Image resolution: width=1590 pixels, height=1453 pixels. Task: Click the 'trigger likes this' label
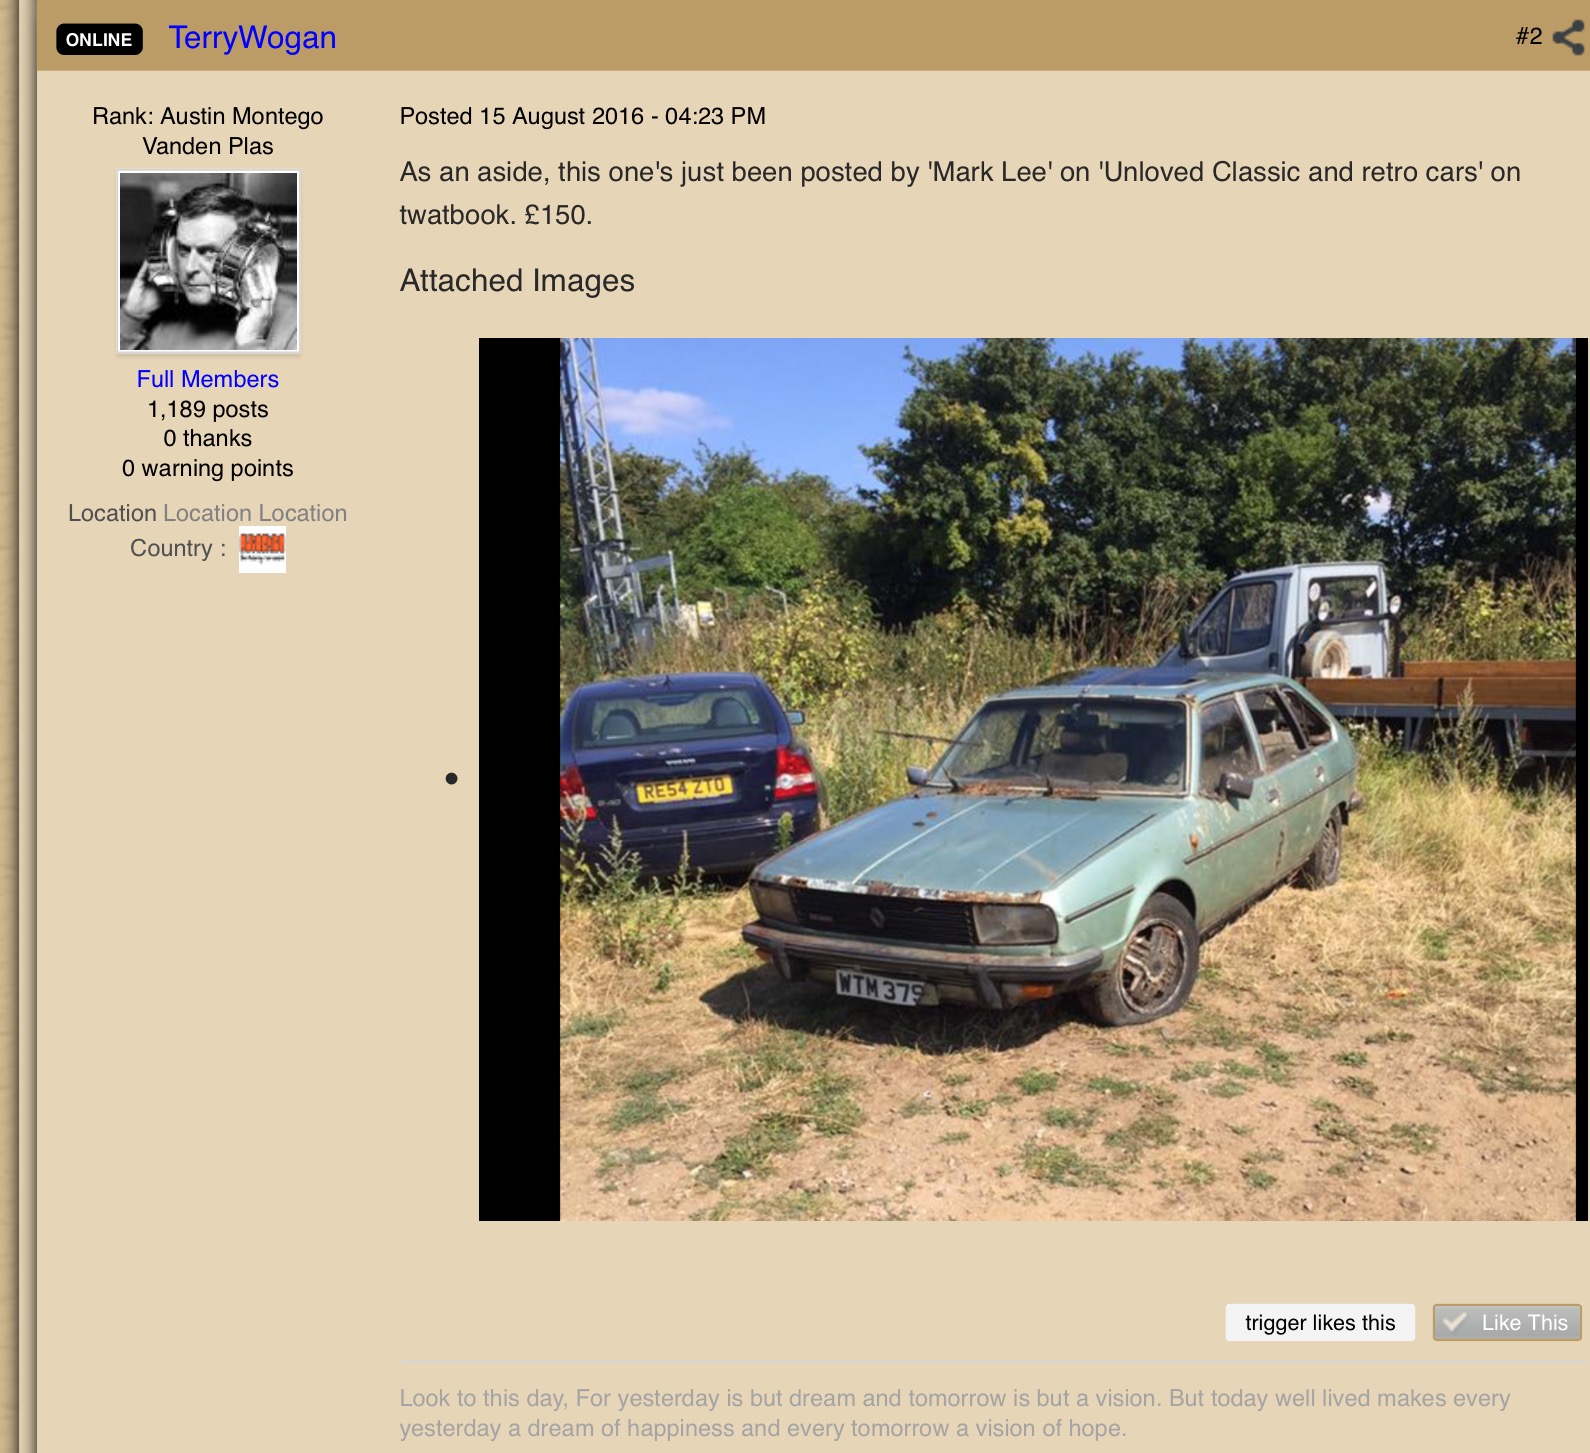1320,1322
